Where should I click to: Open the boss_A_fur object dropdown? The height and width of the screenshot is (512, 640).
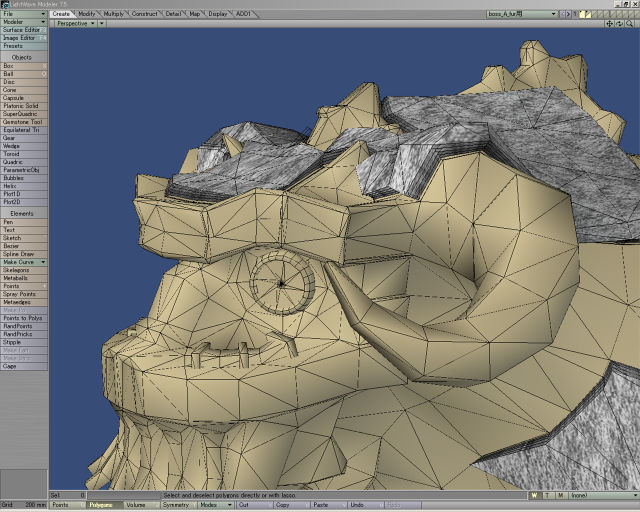coord(522,14)
